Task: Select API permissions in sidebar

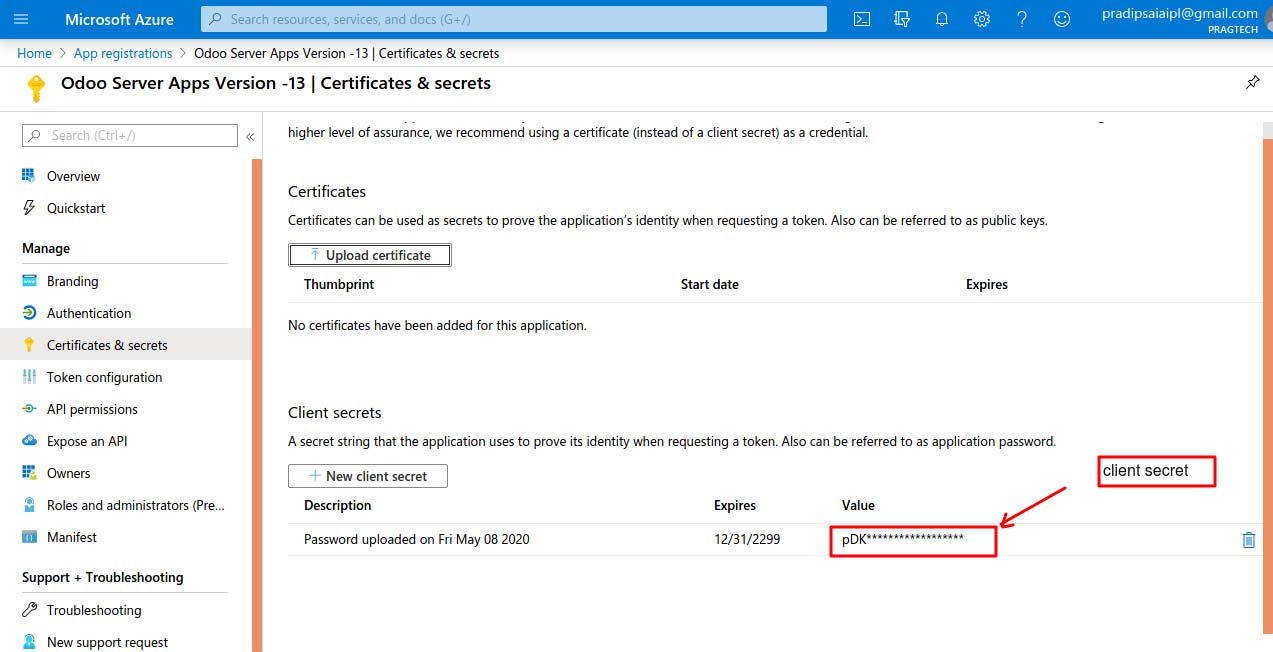Action: point(92,409)
